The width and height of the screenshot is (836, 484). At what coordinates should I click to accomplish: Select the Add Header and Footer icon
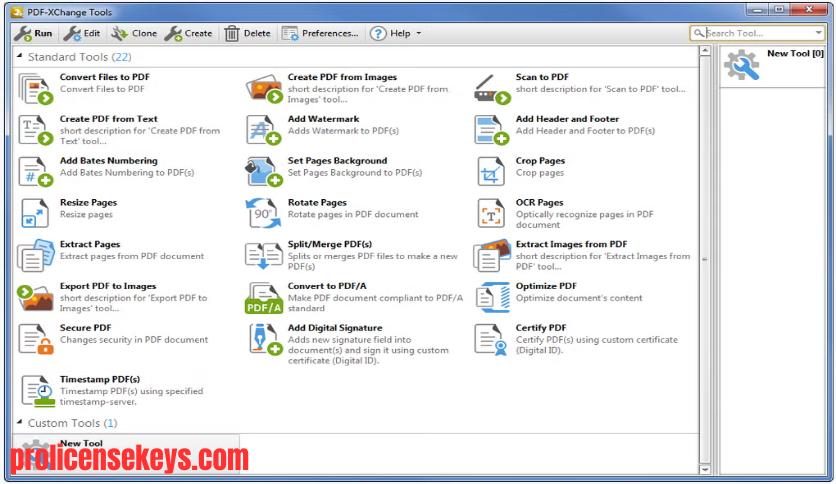pos(492,131)
